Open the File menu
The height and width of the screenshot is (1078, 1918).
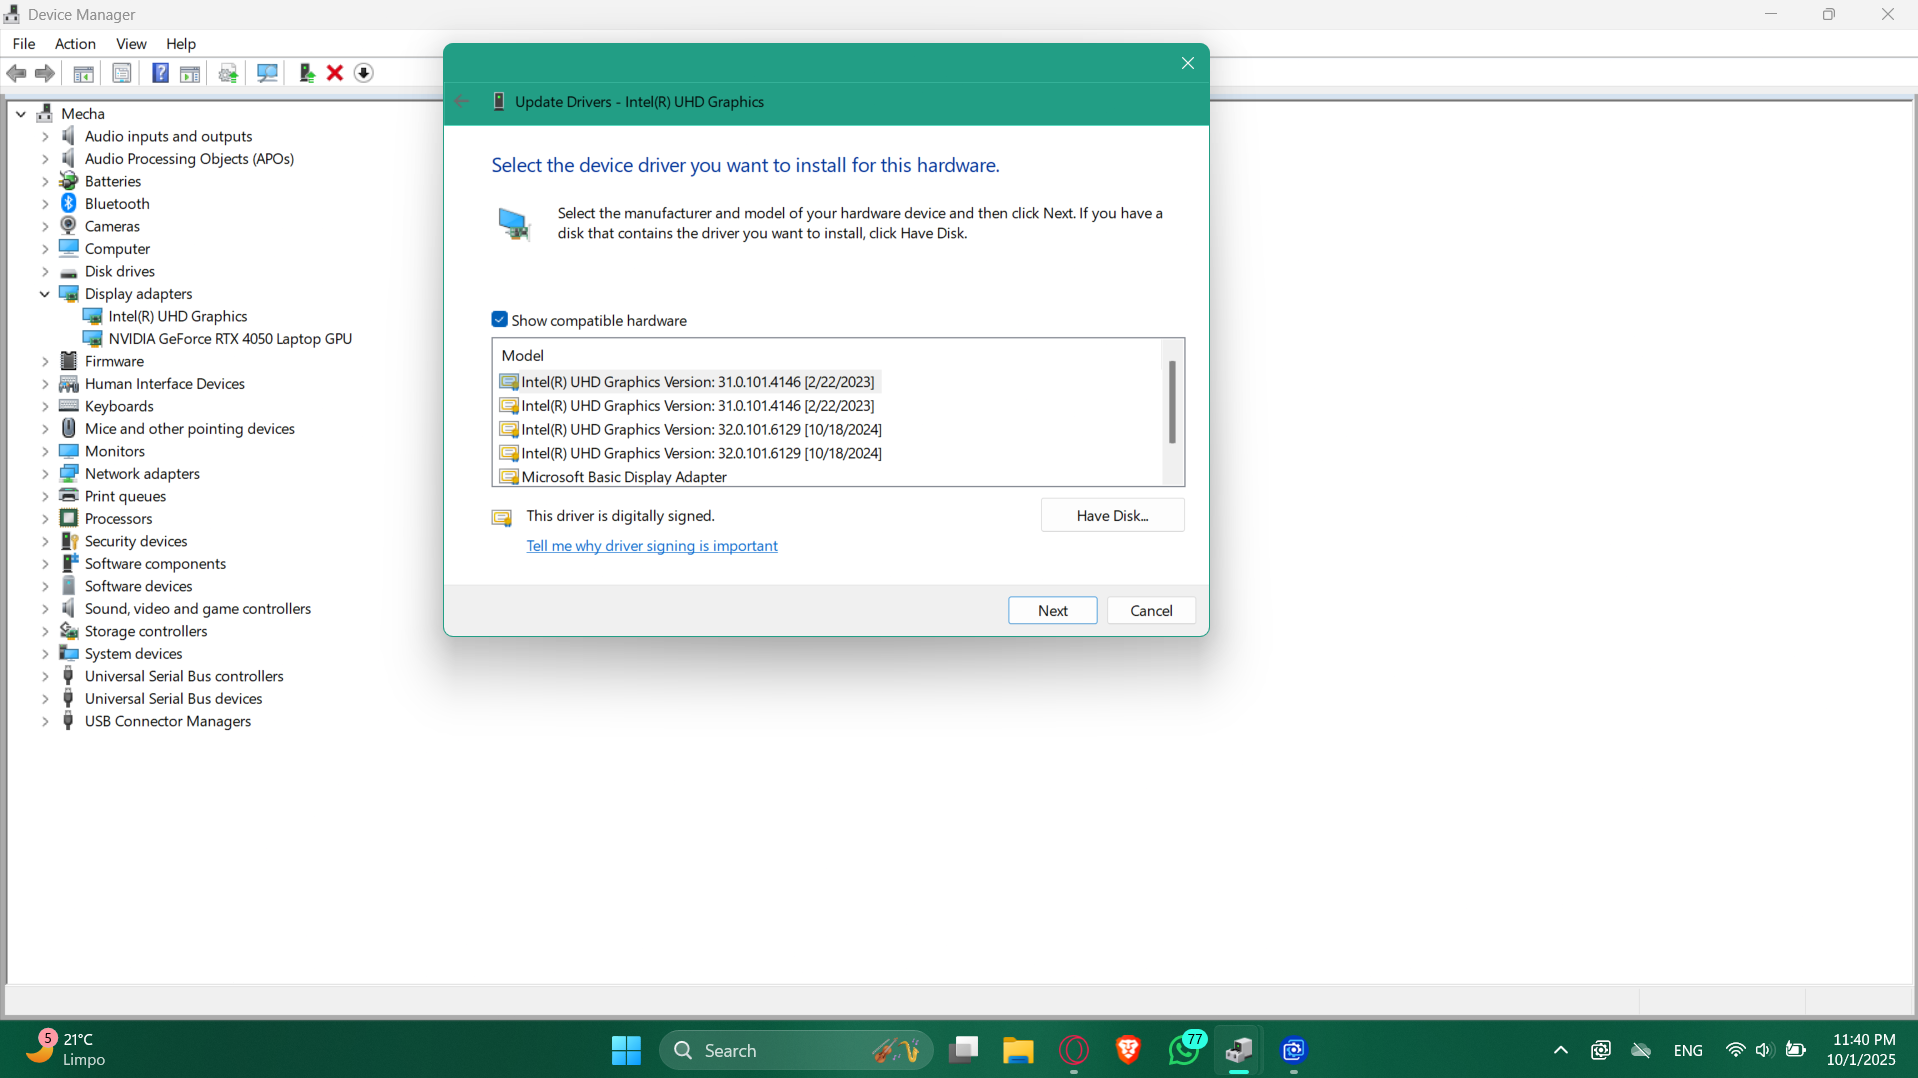point(24,44)
